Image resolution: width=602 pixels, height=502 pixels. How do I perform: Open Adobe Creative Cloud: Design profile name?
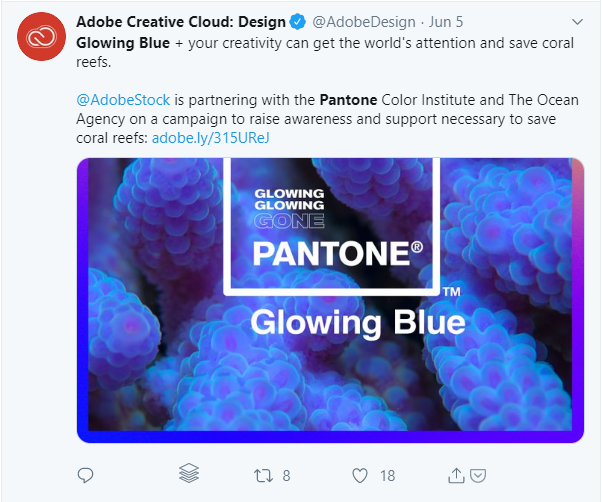(180, 21)
